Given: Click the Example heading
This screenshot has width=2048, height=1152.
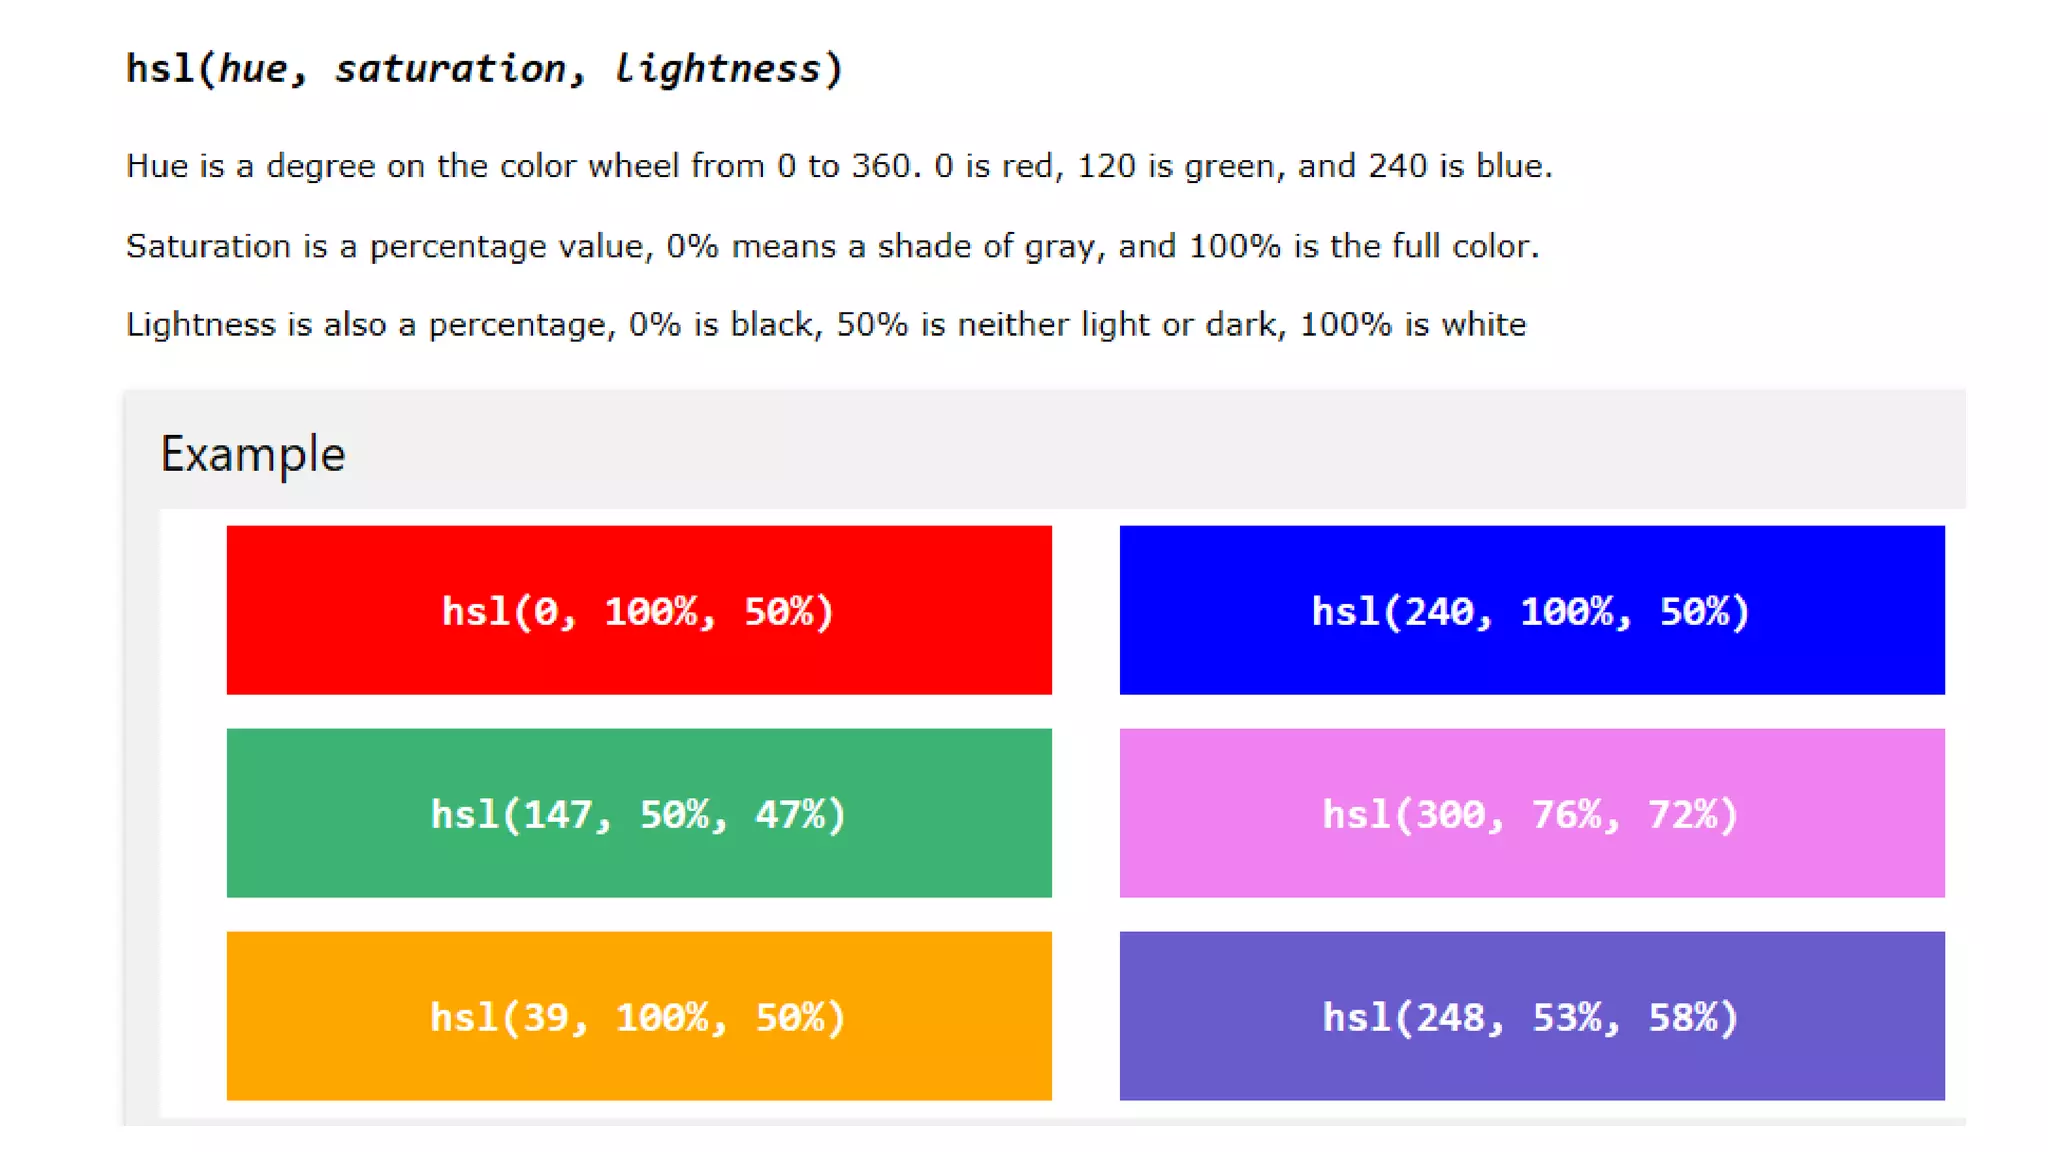Looking at the screenshot, I should click(253, 455).
